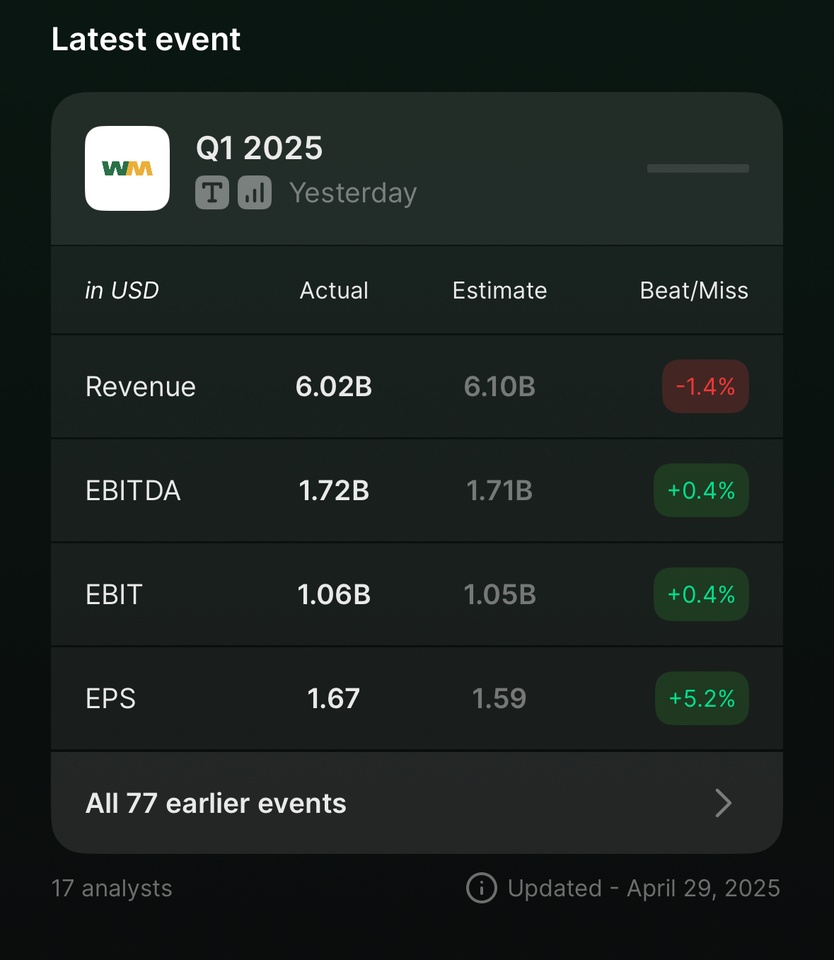Expand earlier events with chevron arrow

[x=723, y=803]
